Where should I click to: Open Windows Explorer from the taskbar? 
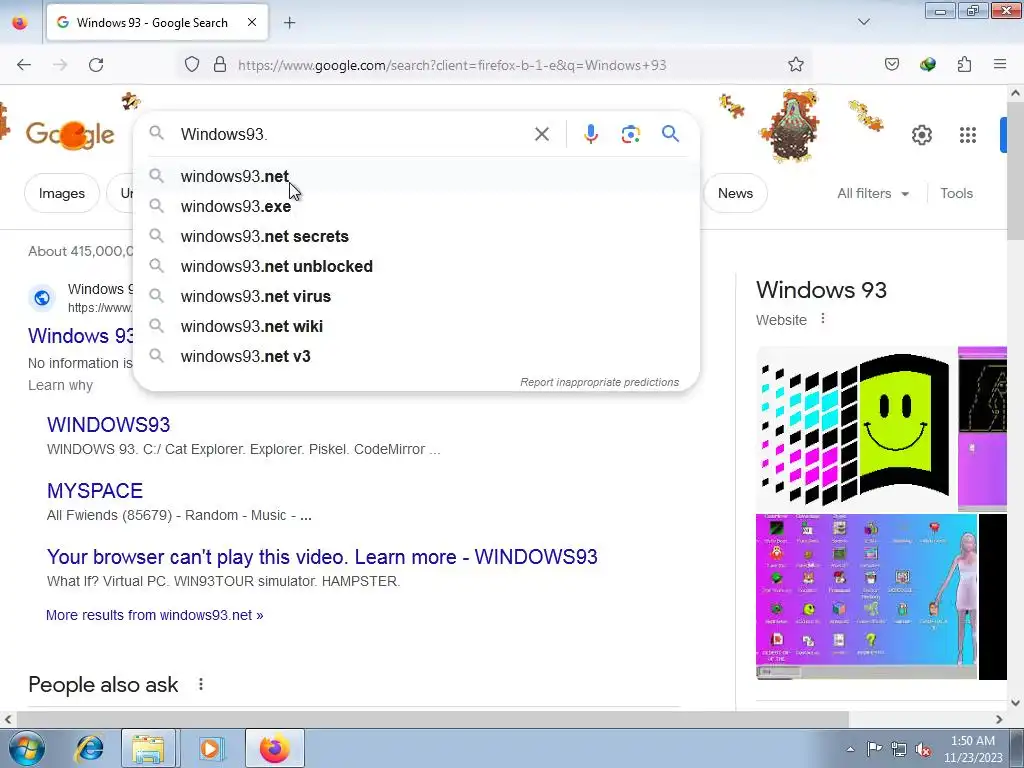pos(148,748)
